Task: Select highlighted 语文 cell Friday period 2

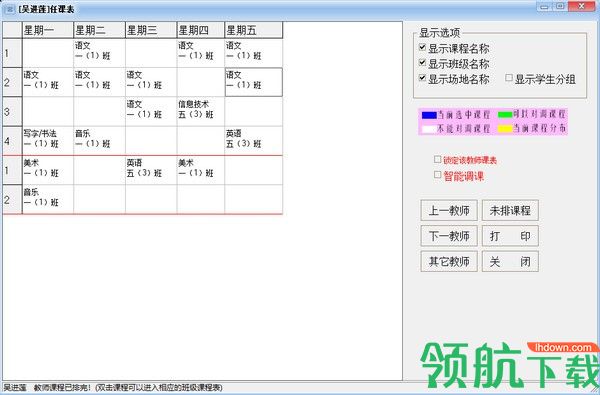Action: [254, 82]
